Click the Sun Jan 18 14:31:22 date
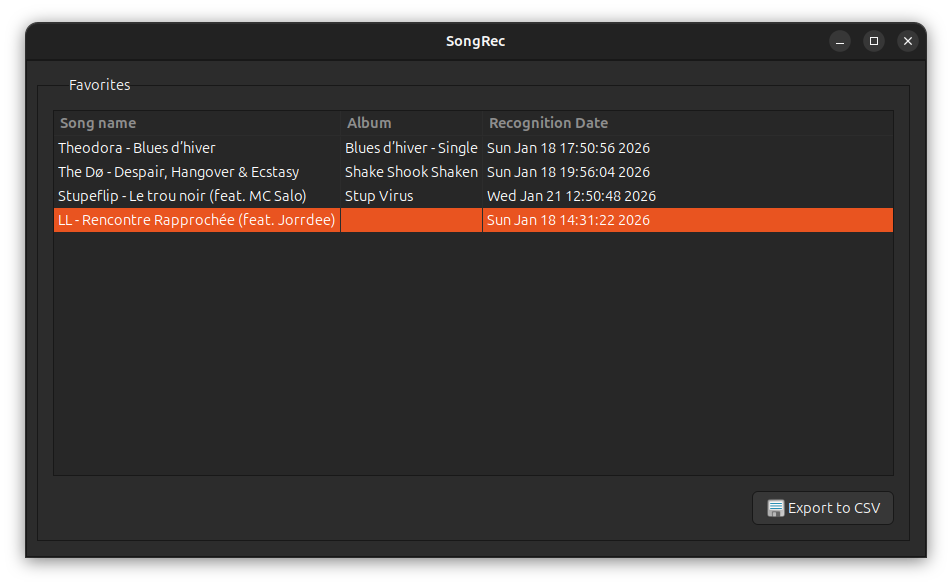The width and height of the screenshot is (952, 586). [568, 220]
